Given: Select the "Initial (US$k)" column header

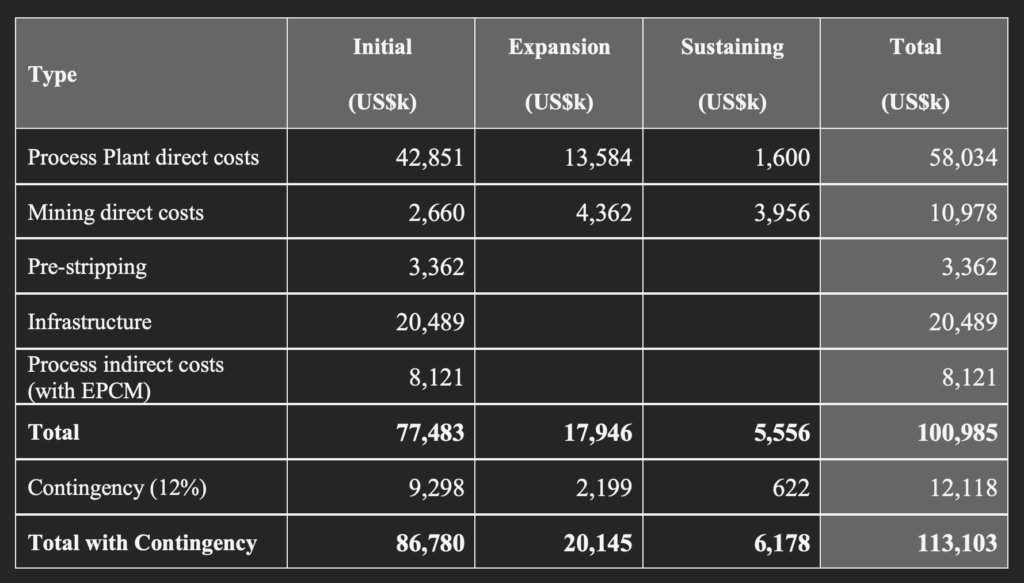Looking at the screenshot, I should [x=382, y=74].
